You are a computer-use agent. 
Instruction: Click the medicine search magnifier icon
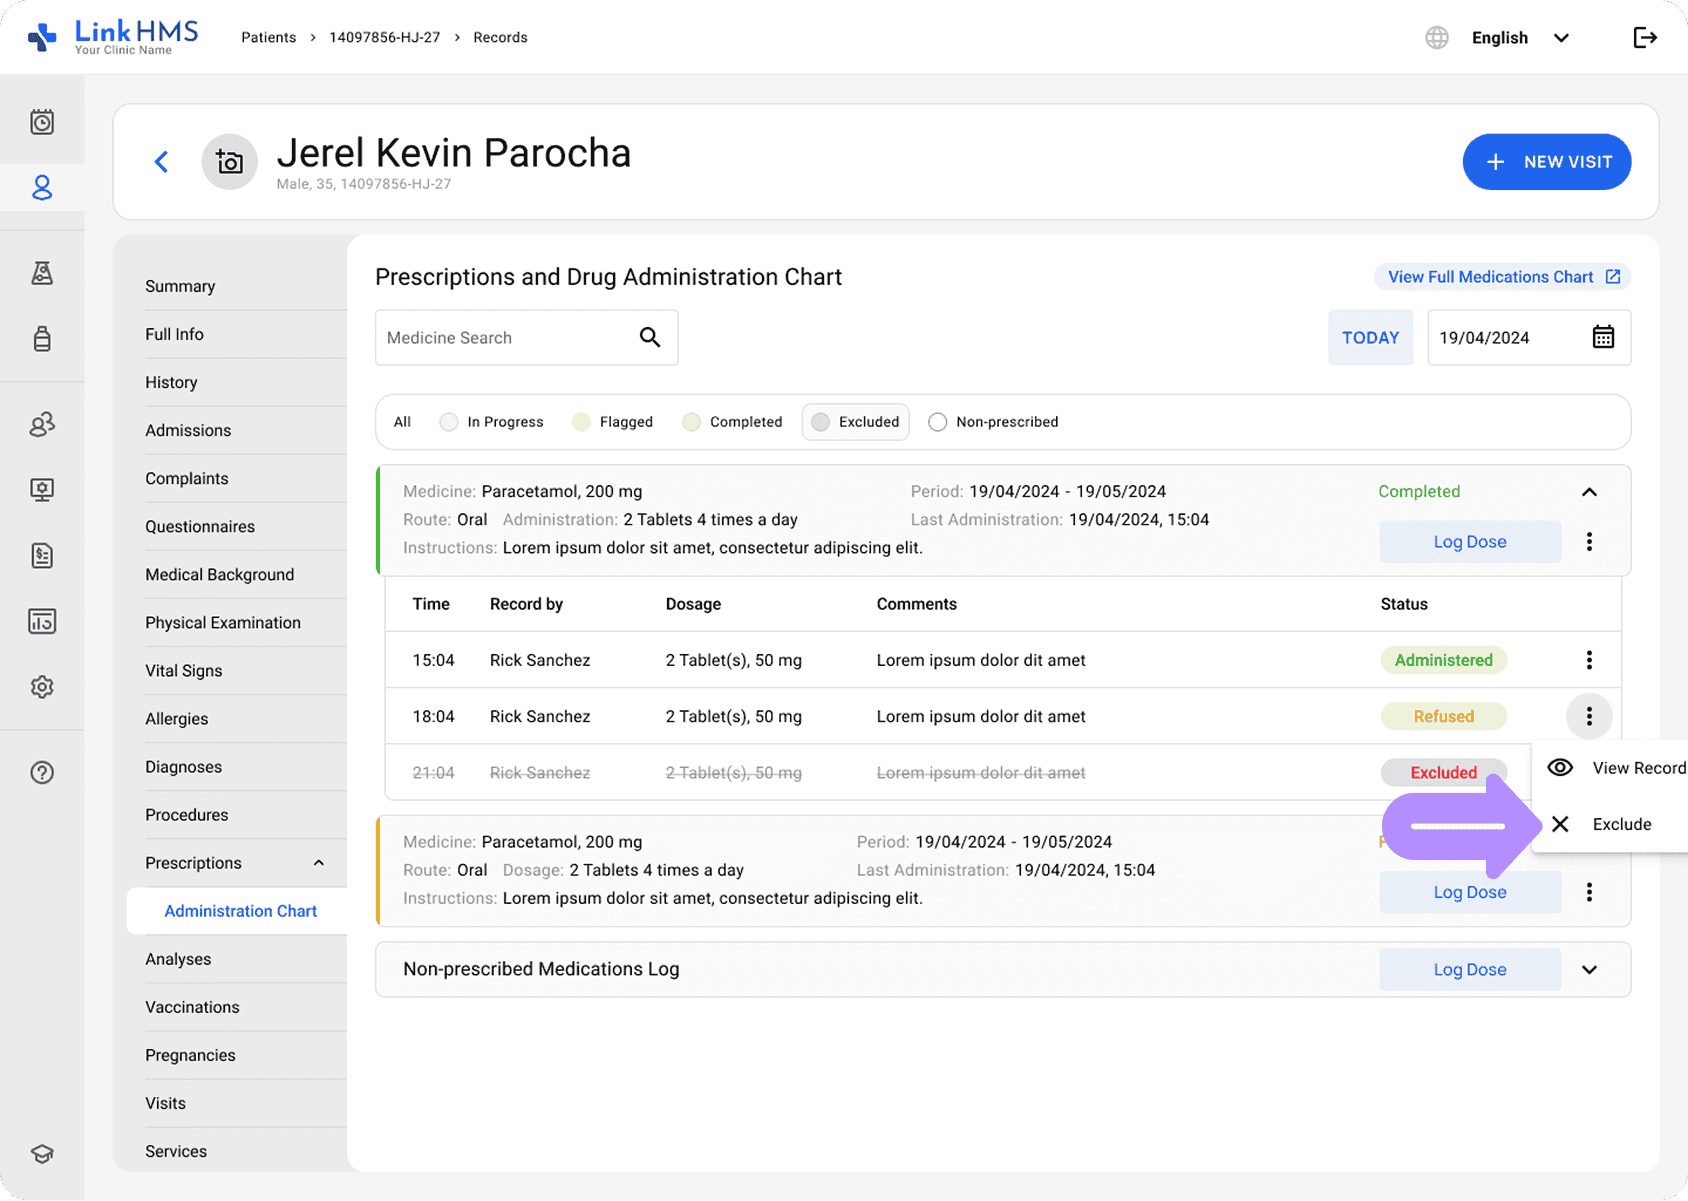[650, 338]
